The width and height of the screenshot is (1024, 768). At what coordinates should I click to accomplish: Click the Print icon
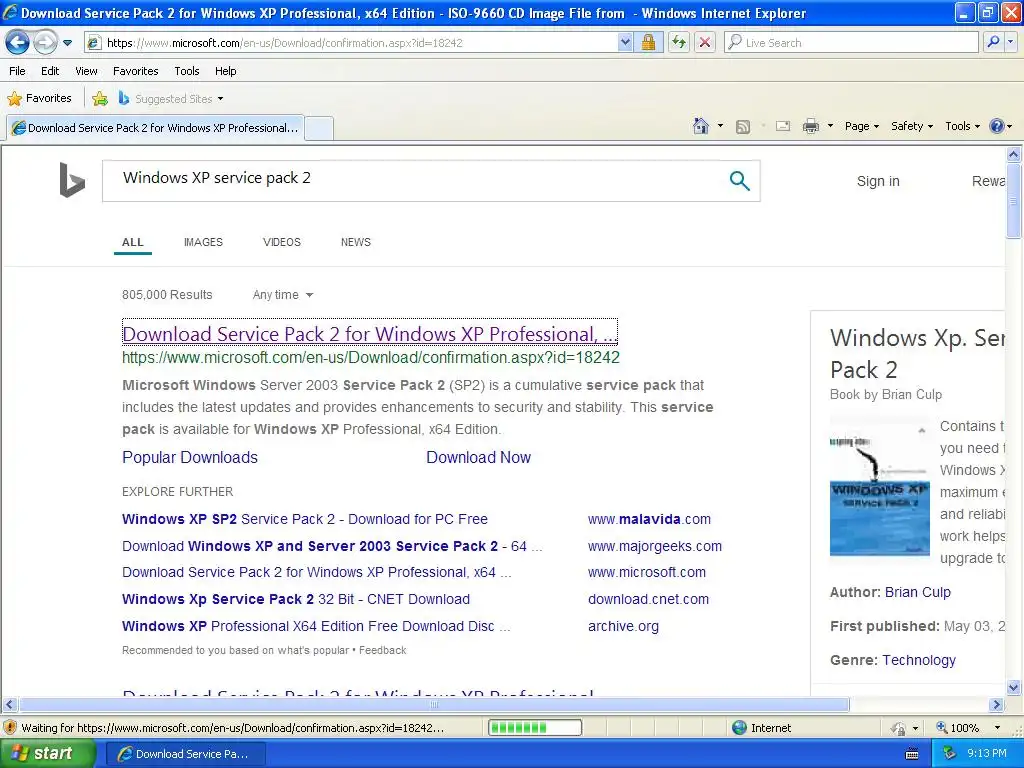click(x=810, y=126)
